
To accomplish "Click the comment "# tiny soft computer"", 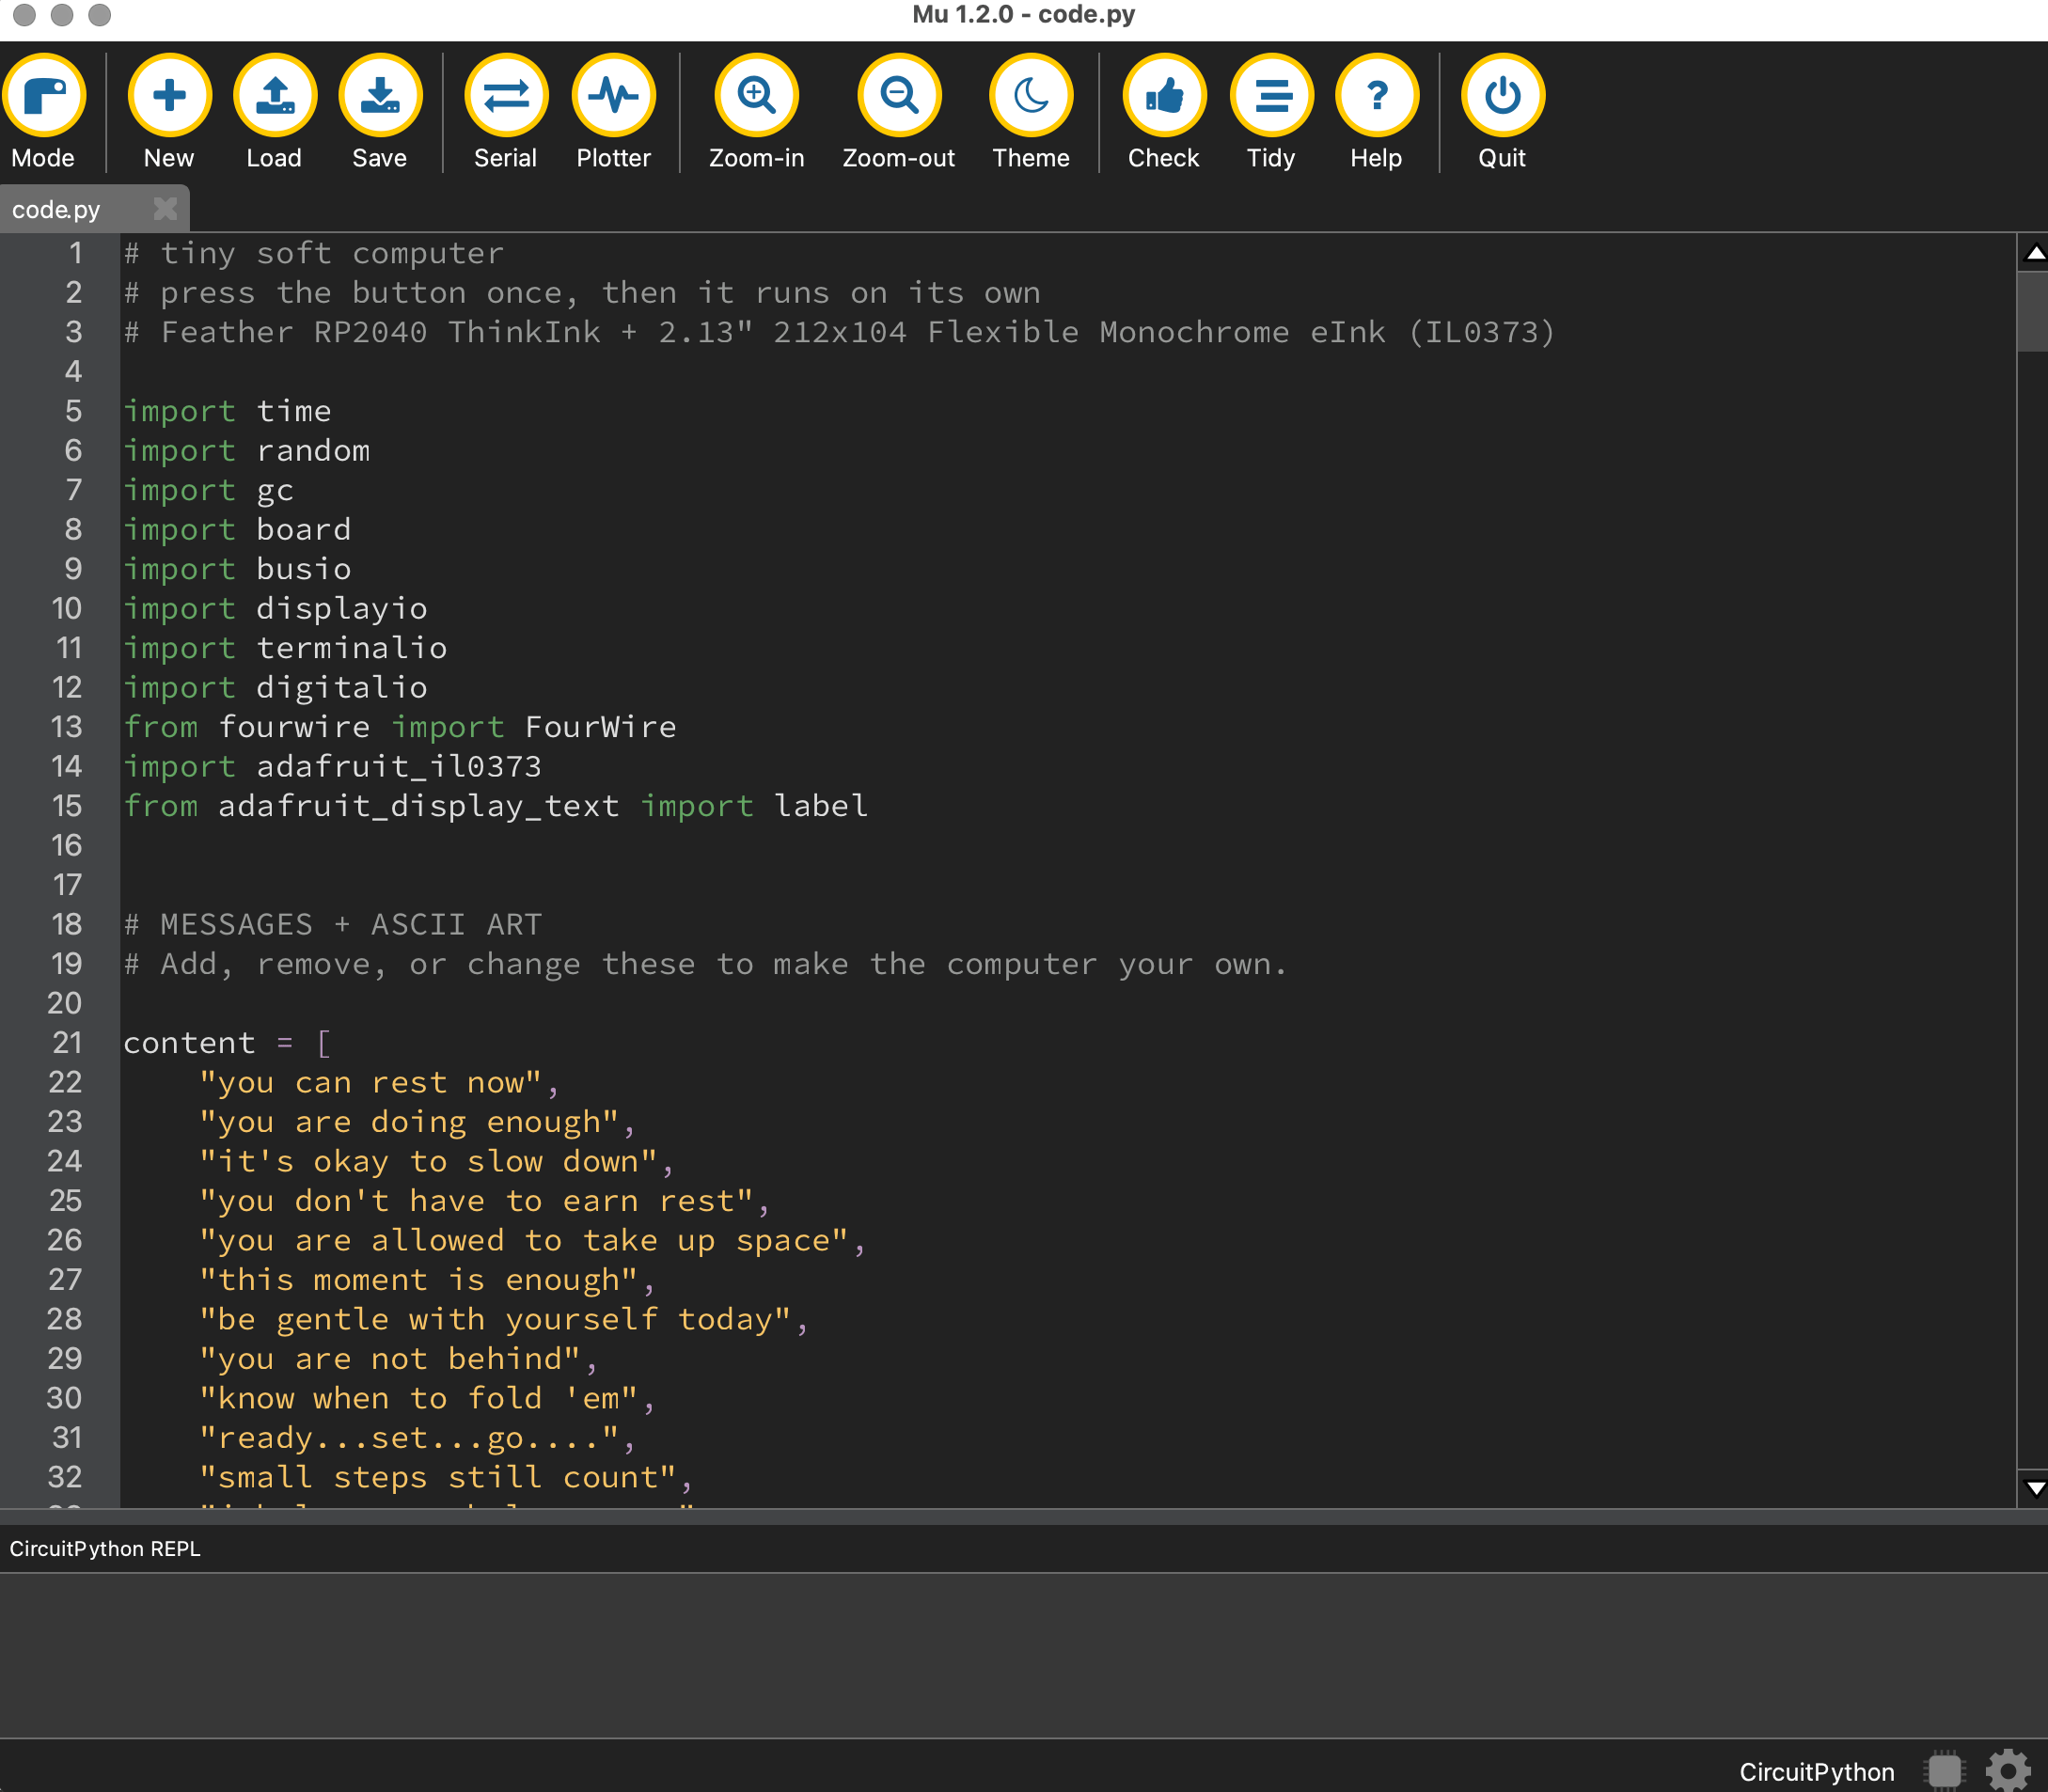I will 313,253.
